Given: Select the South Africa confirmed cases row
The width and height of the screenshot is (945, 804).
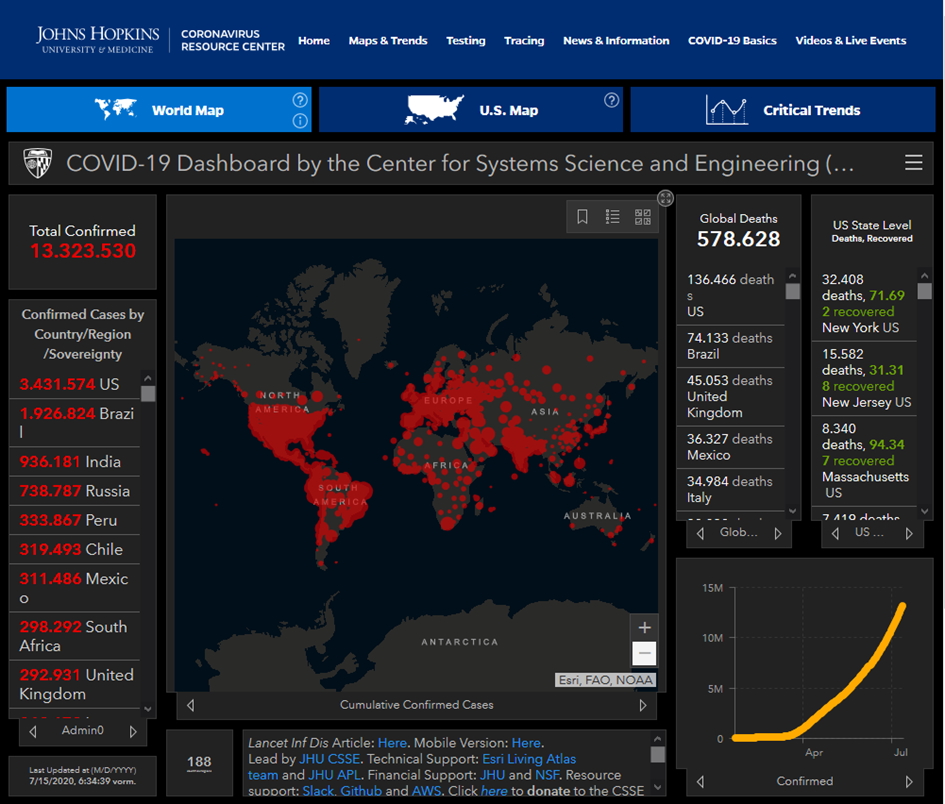Looking at the screenshot, I should (x=75, y=636).
